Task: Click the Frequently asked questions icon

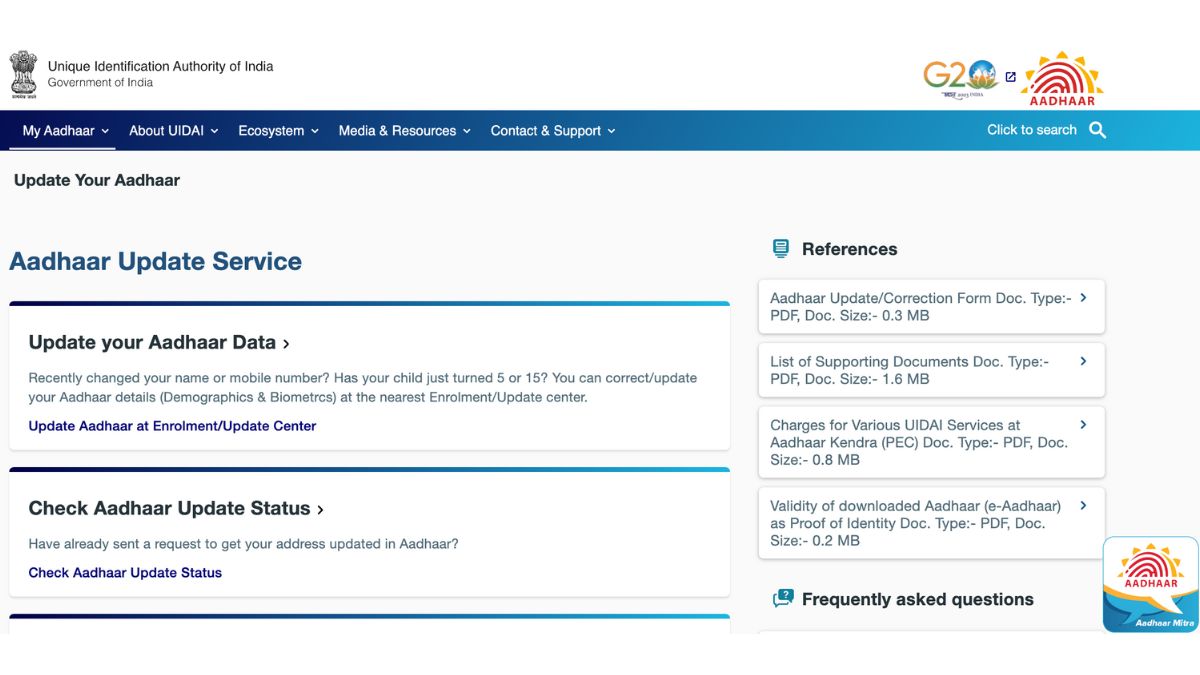Action: (x=782, y=599)
